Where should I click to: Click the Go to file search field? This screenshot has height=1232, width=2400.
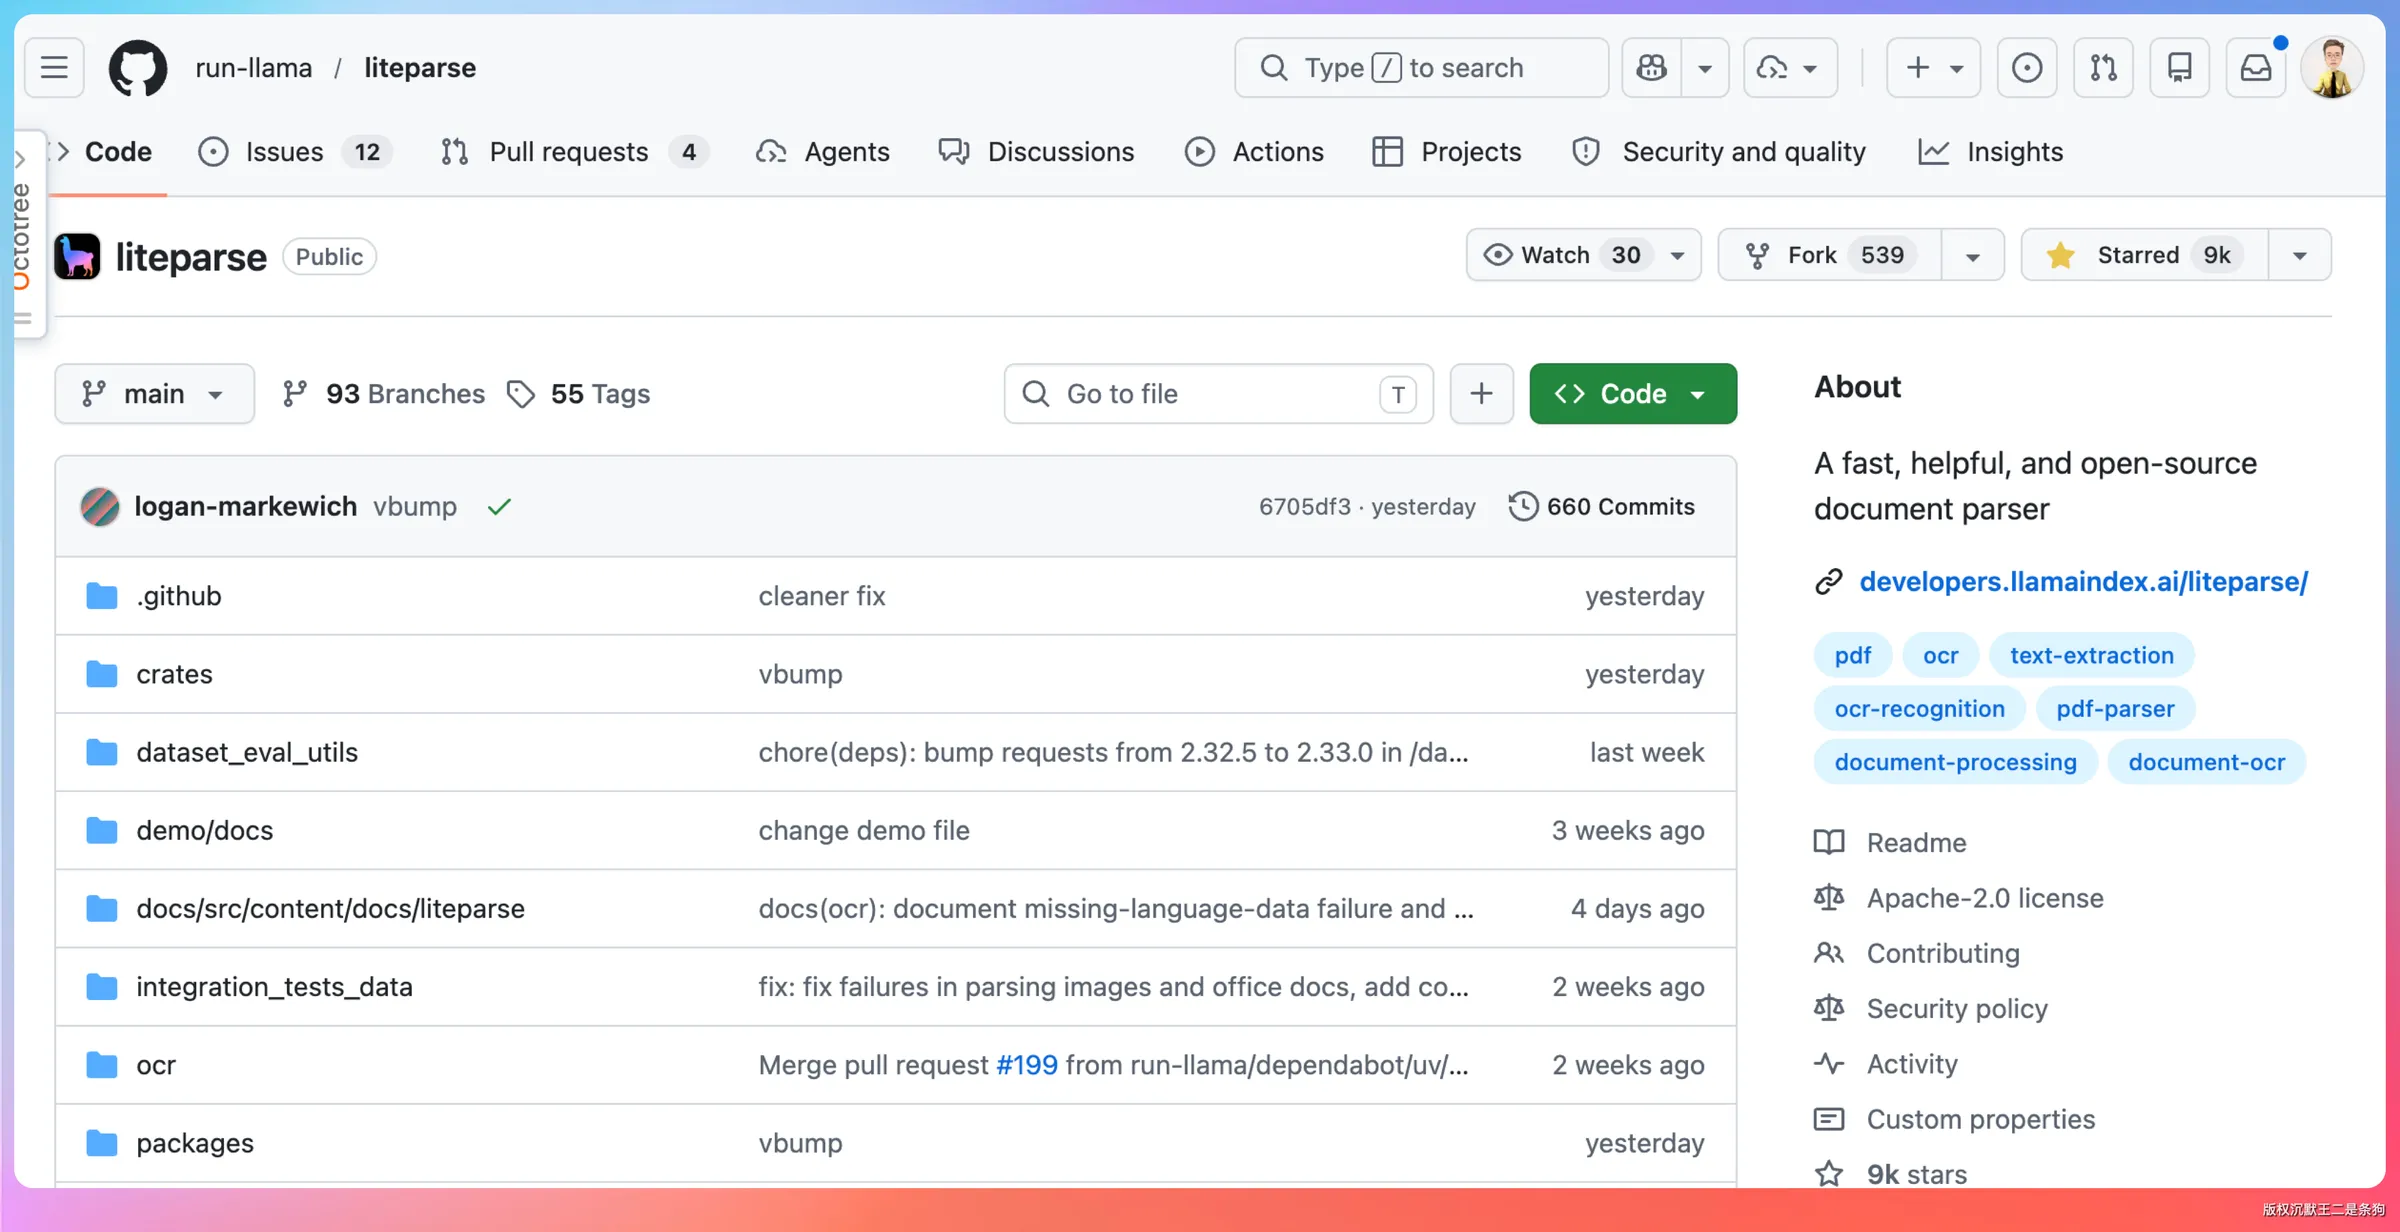[1218, 394]
